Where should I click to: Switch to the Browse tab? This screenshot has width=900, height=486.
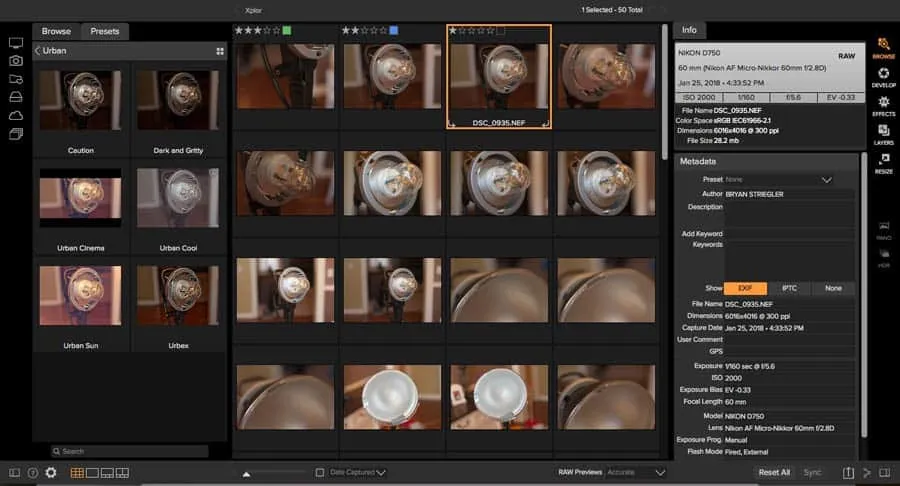pyautogui.click(x=56, y=31)
